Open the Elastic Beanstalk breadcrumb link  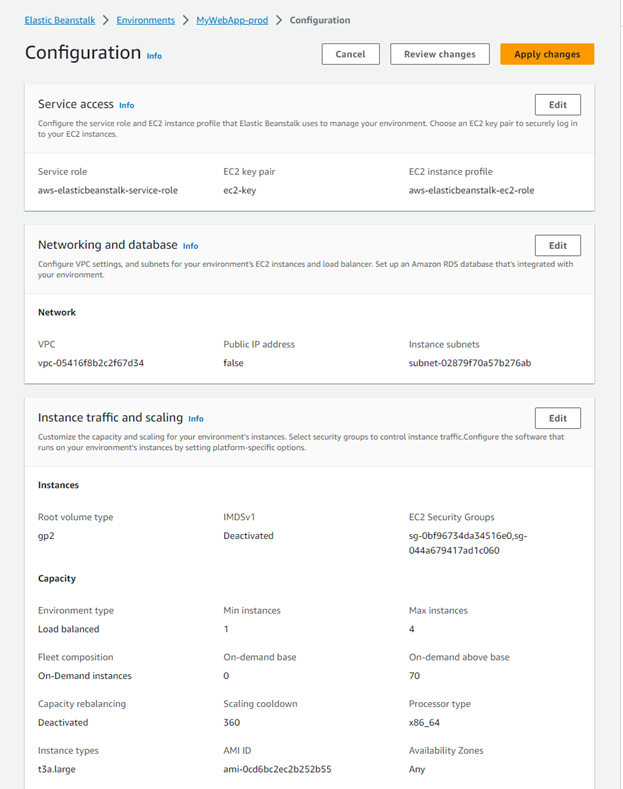pyautogui.click(x=60, y=20)
